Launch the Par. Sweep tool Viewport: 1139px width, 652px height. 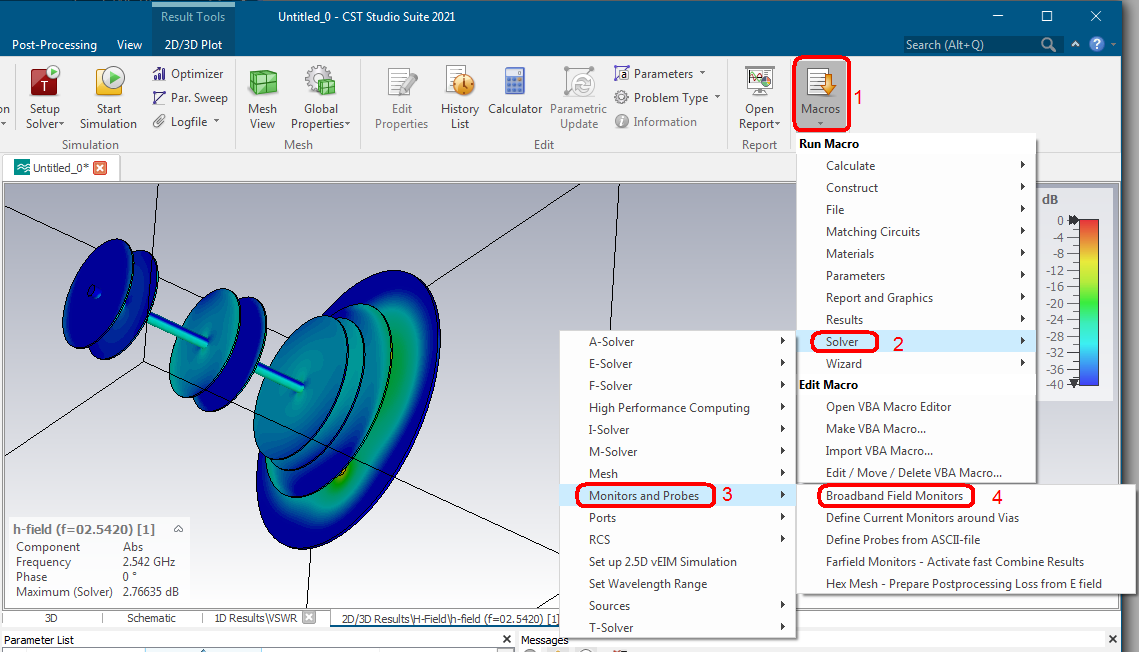[190, 97]
